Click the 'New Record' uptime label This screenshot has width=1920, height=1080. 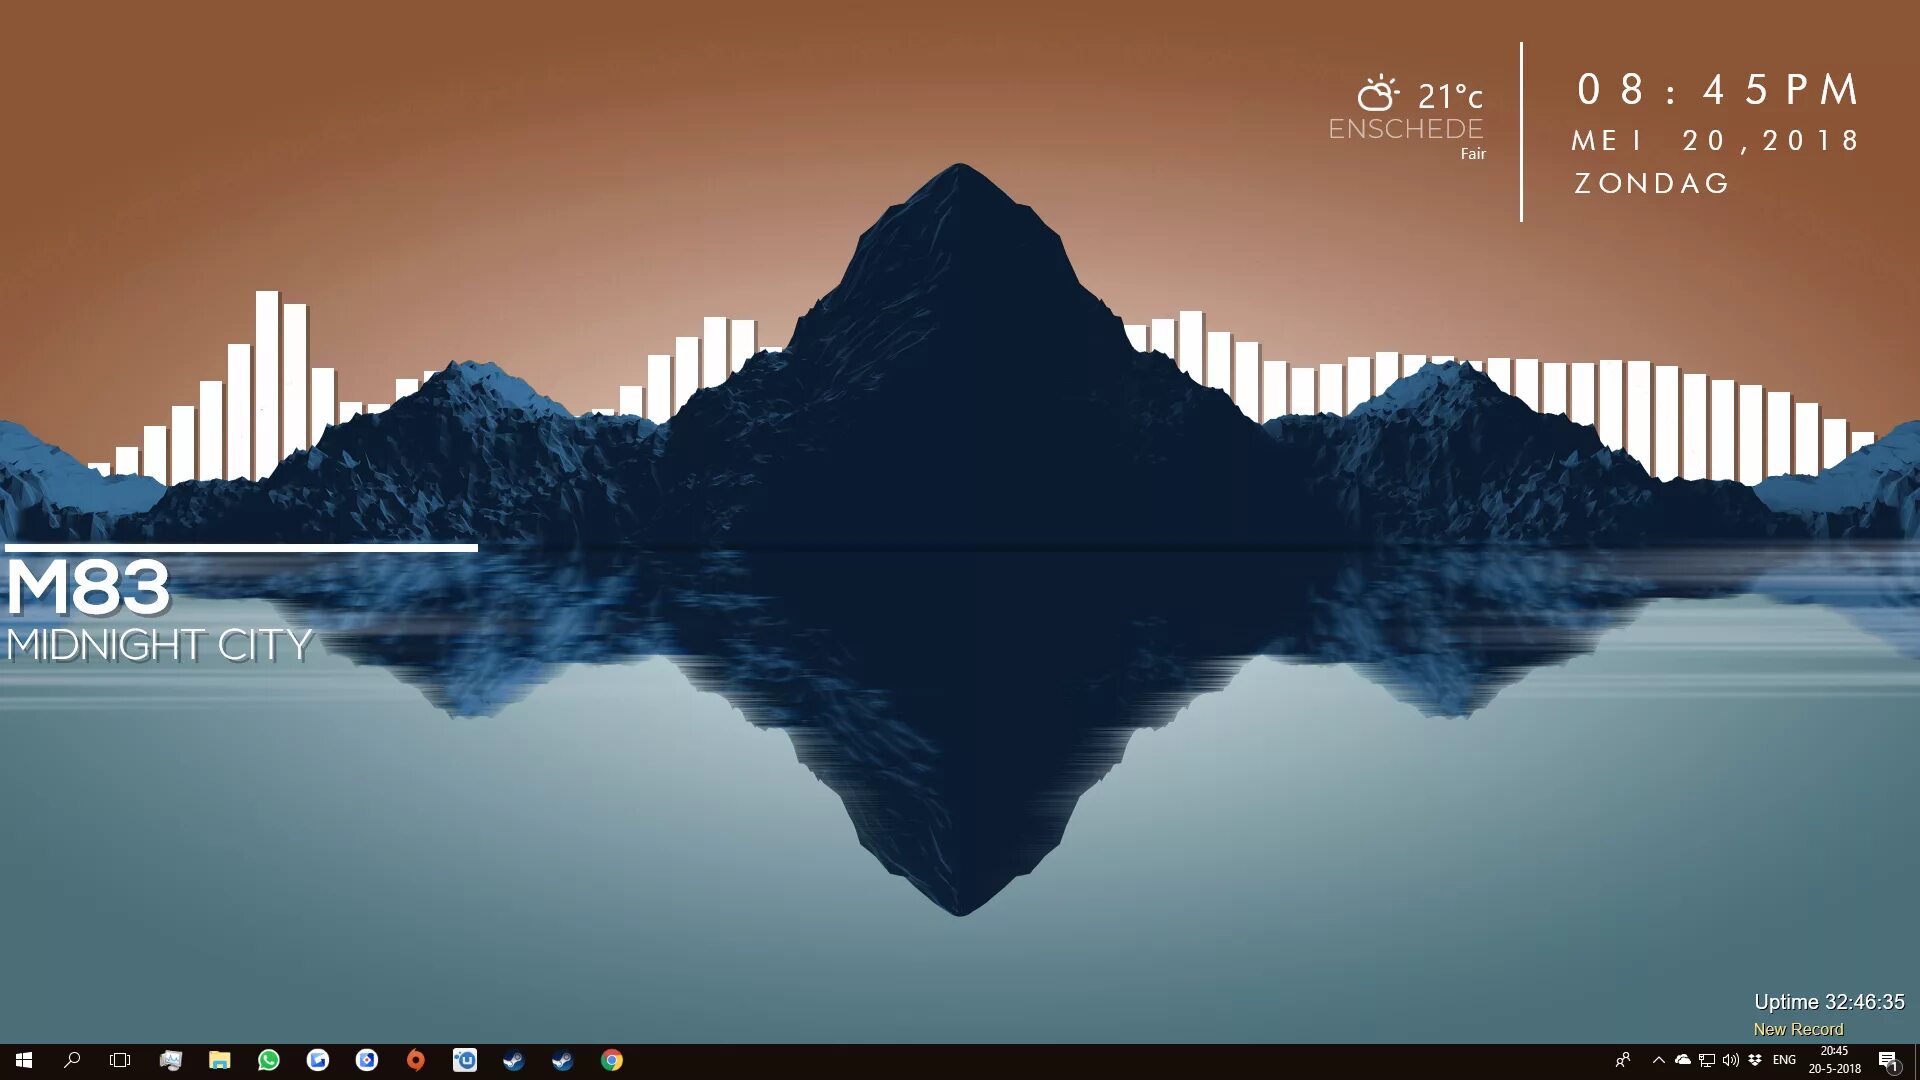(x=1798, y=1029)
